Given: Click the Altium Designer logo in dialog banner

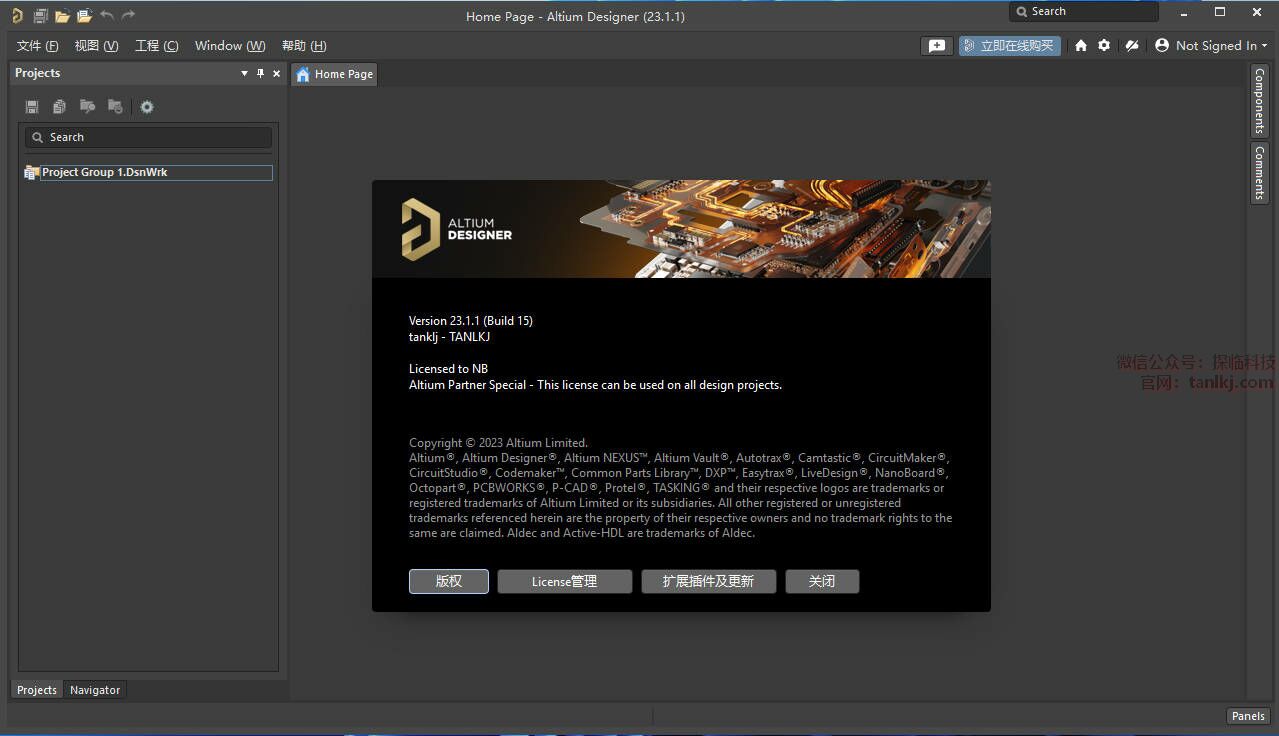Looking at the screenshot, I should click(457, 229).
